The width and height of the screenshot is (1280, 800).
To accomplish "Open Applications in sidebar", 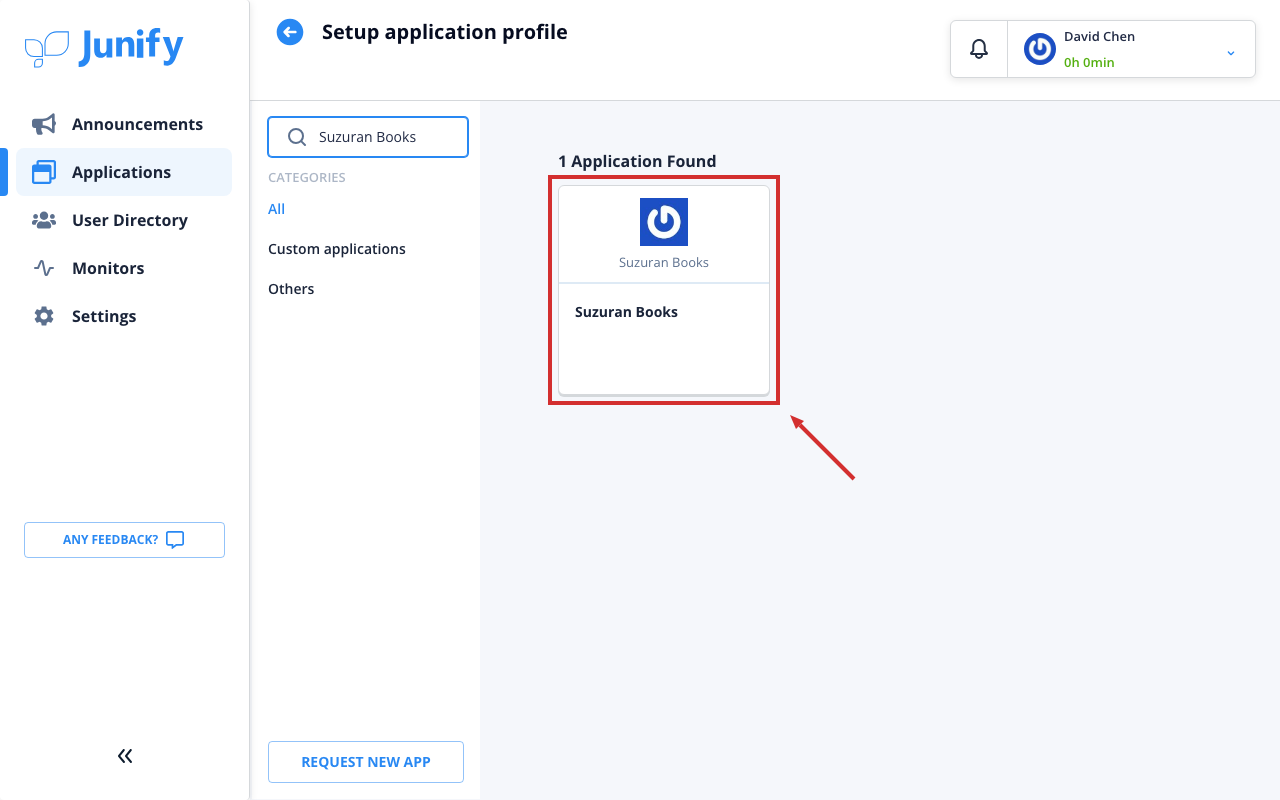I will 124,172.
